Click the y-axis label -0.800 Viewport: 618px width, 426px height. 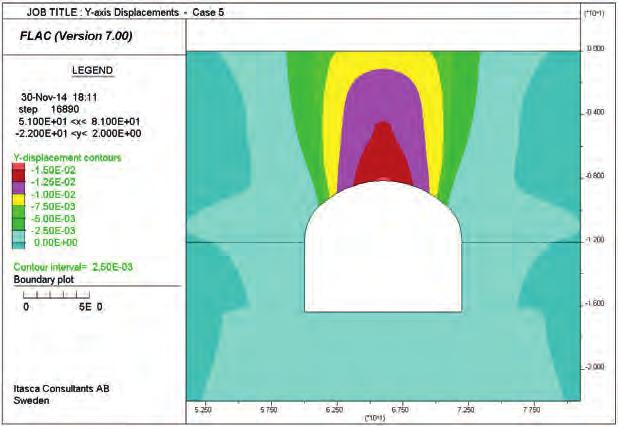pyautogui.click(x=594, y=176)
